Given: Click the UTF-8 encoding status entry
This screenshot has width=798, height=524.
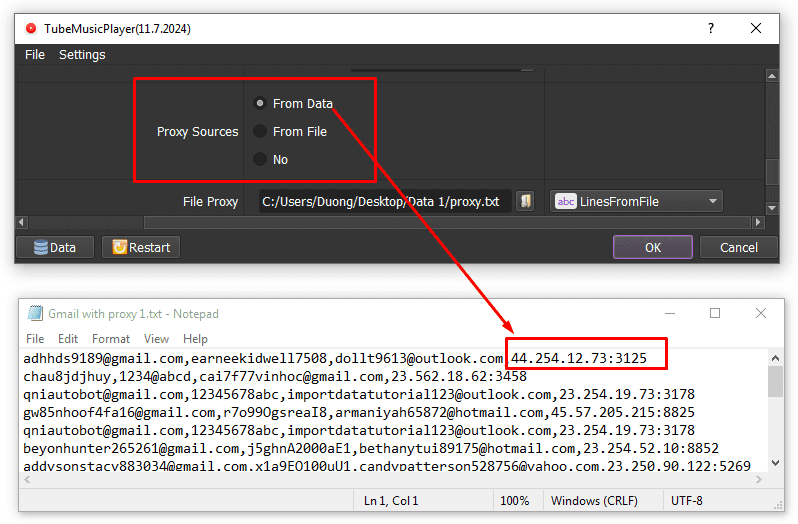Looking at the screenshot, I should tap(687, 501).
